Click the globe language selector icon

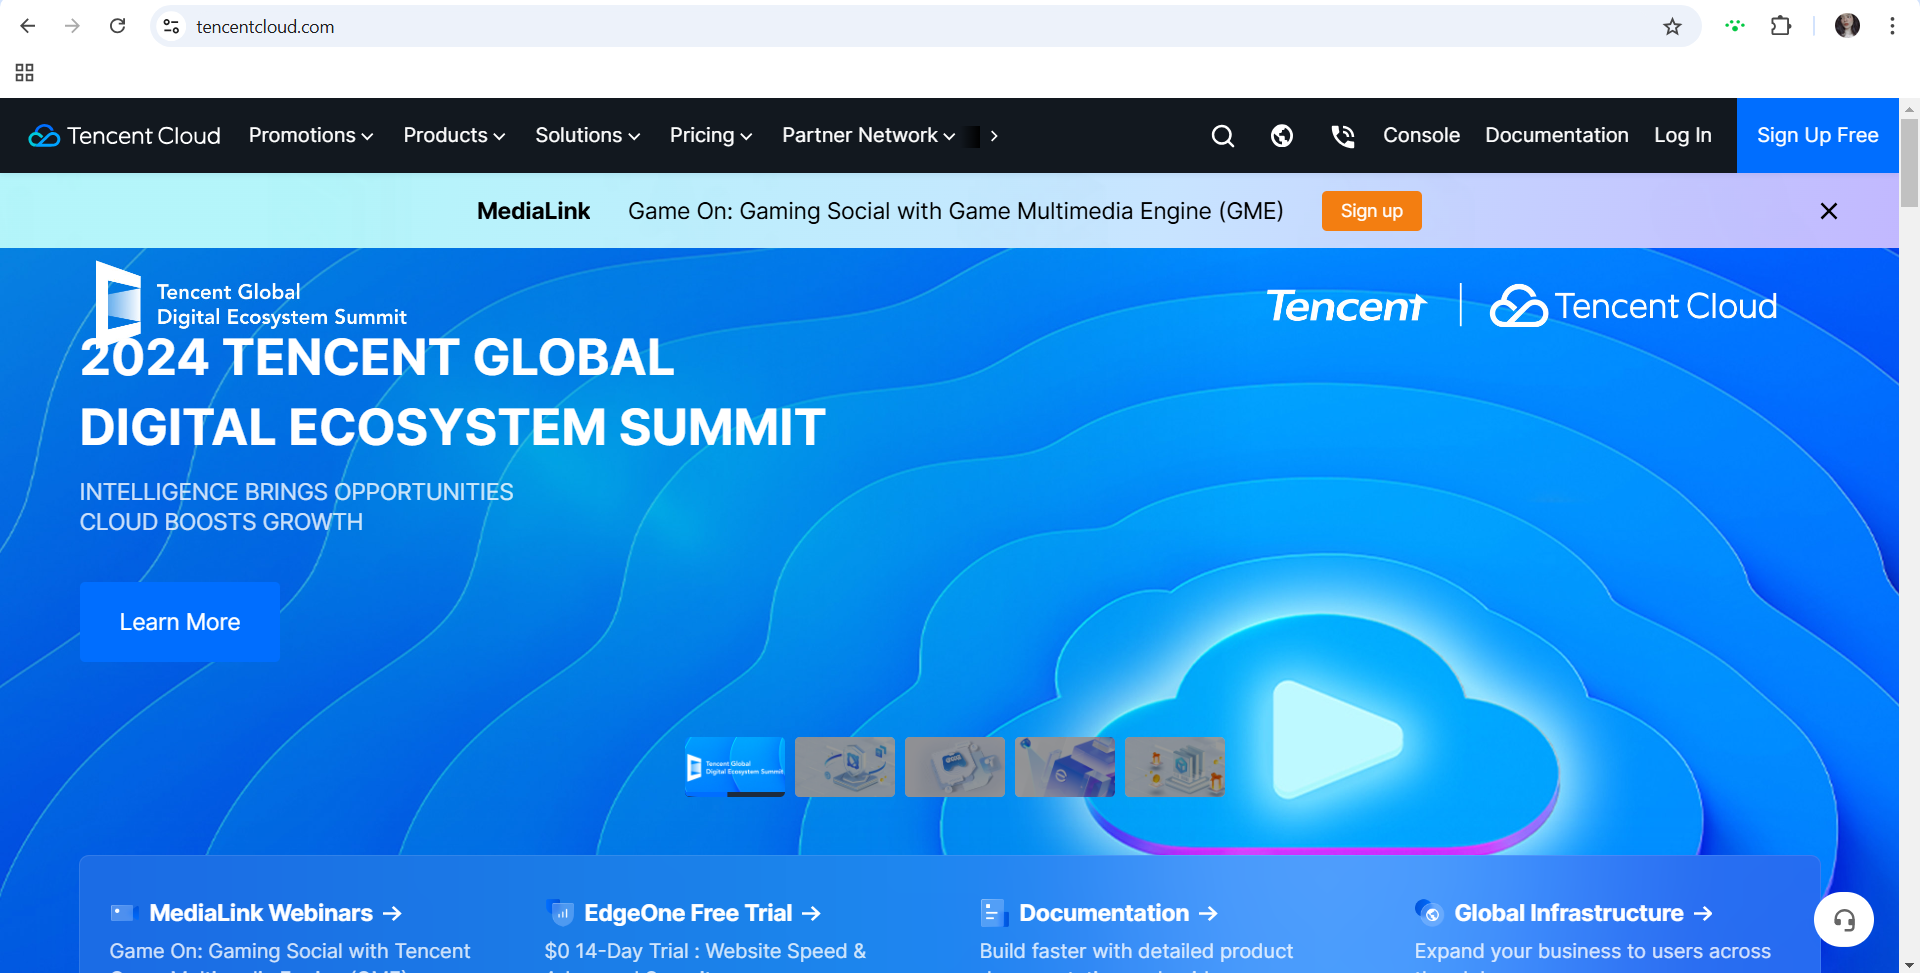pyautogui.click(x=1282, y=135)
